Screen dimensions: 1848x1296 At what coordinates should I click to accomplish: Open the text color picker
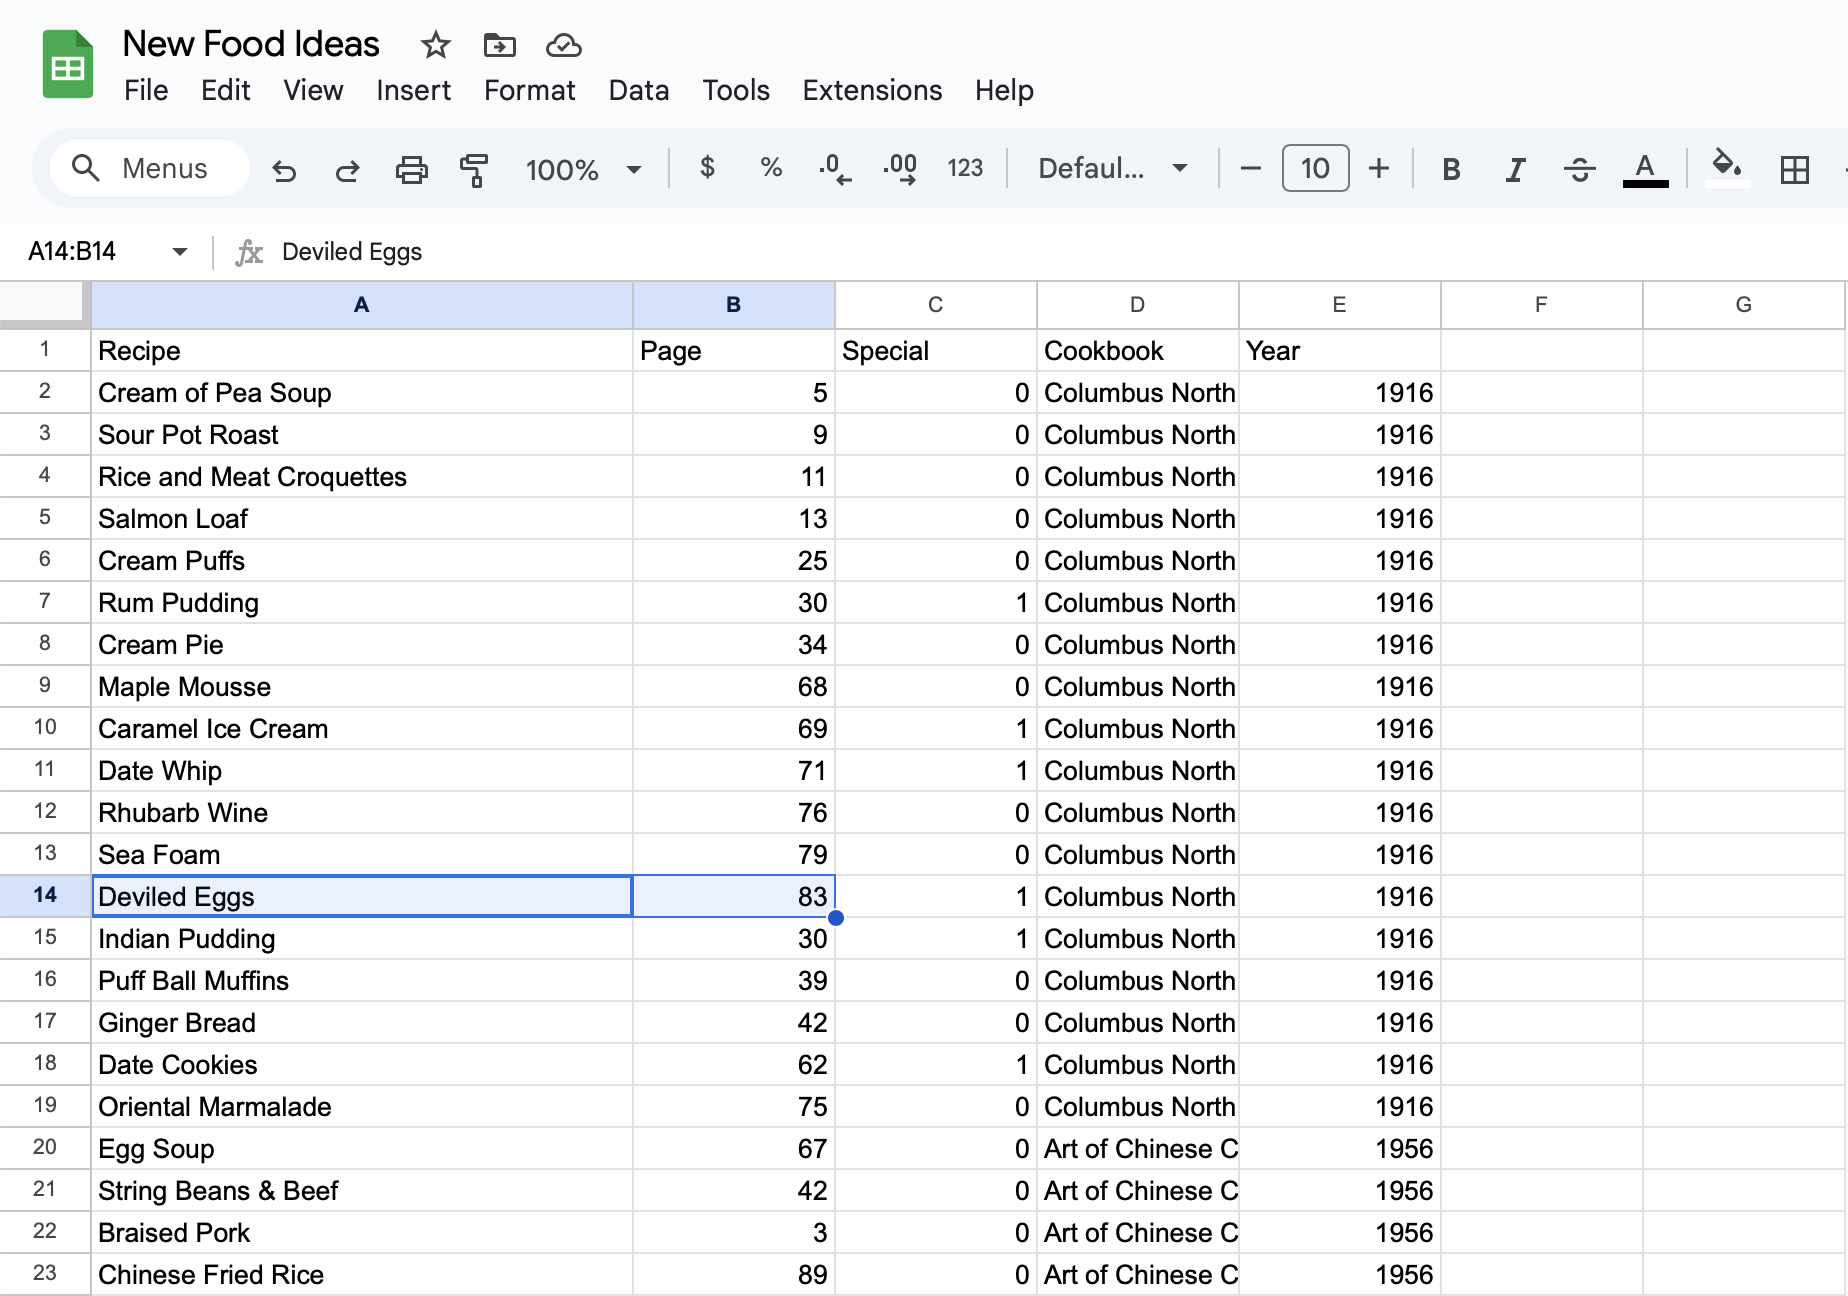pos(1645,169)
